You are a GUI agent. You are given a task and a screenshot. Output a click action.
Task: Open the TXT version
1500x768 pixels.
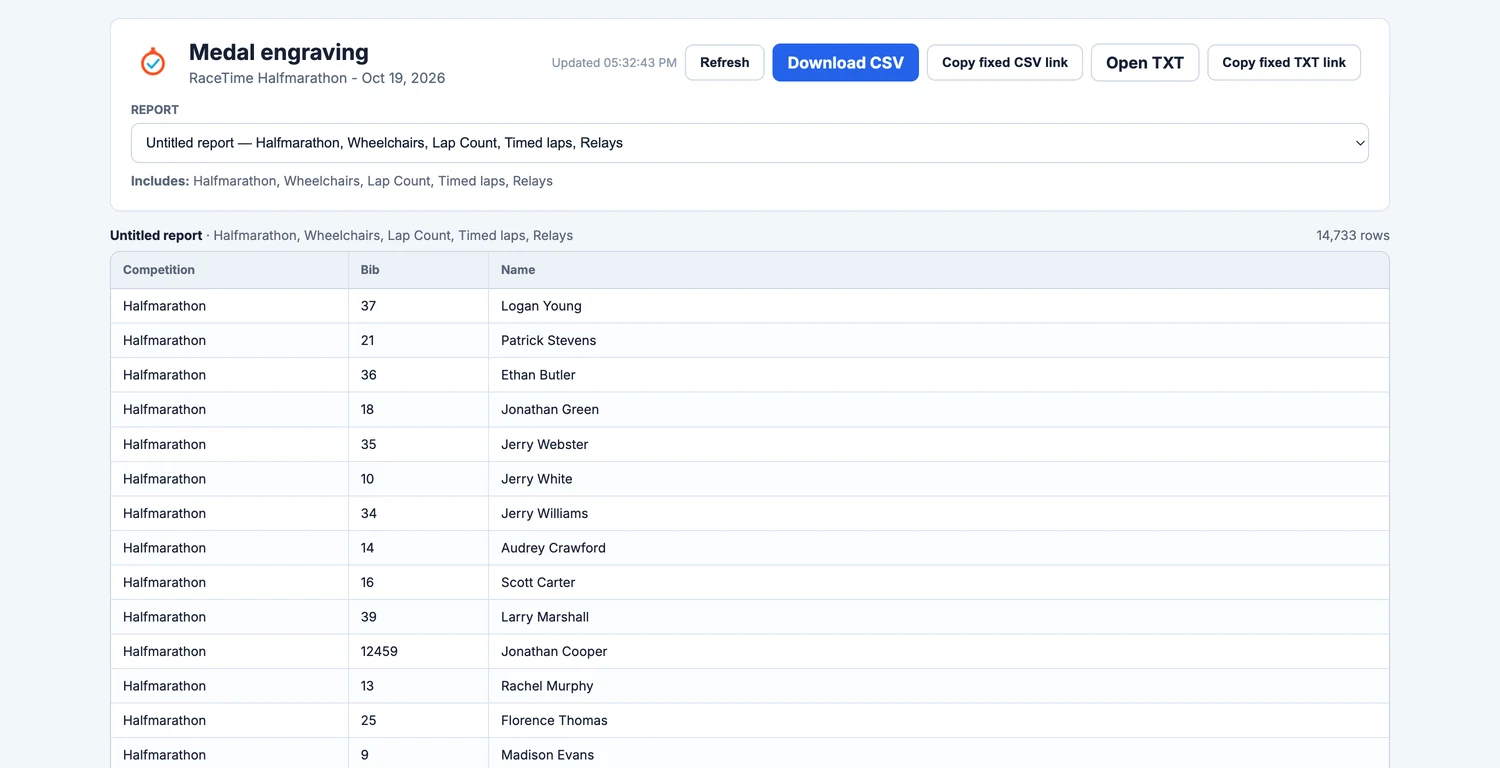(x=1145, y=62)
